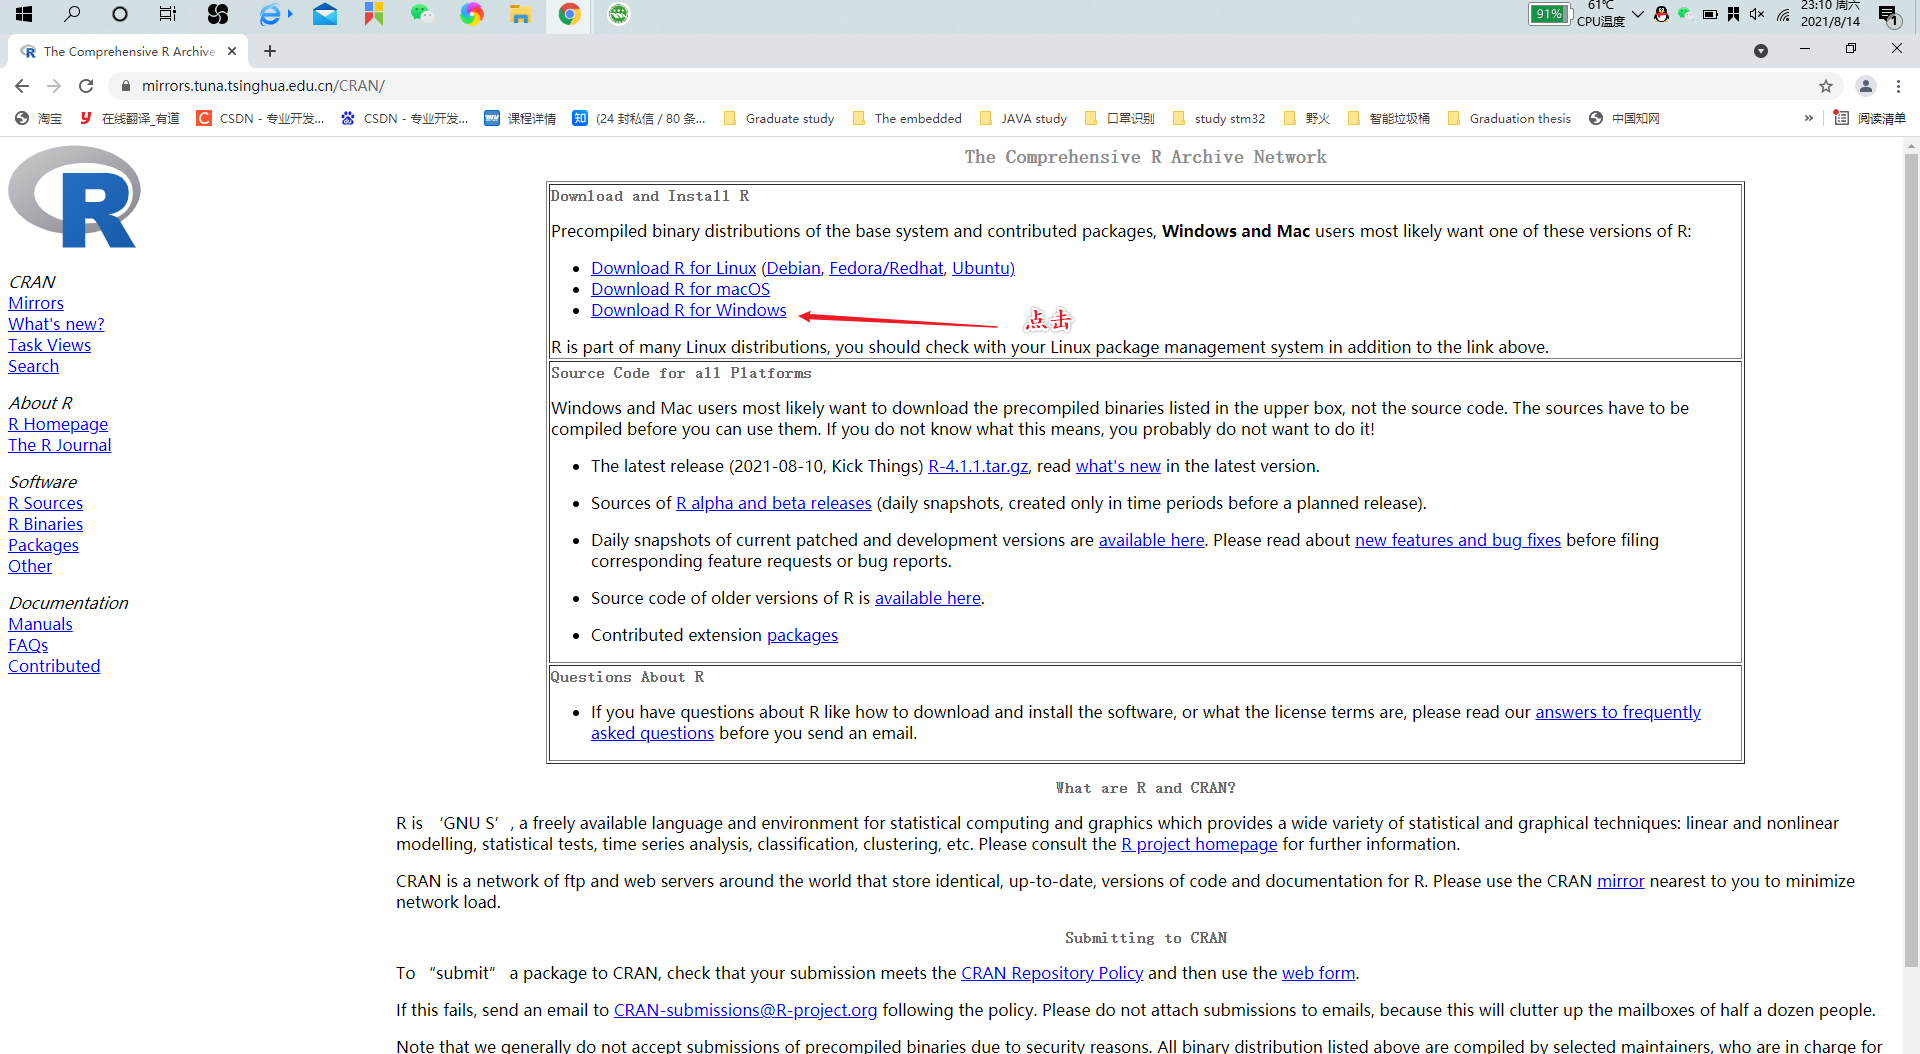Open Chrome's three-dot menu

(x=1898, y=86)
